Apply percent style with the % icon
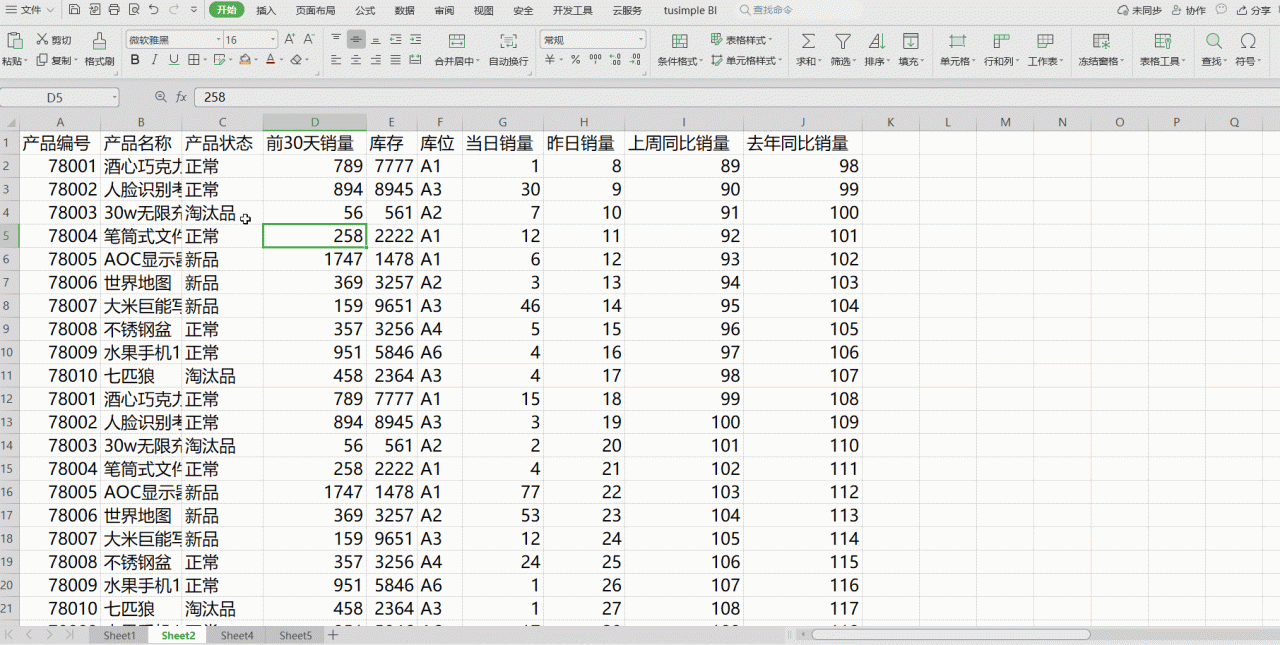The height and width of the screenshot is (645, 1280). pos(575,60)
